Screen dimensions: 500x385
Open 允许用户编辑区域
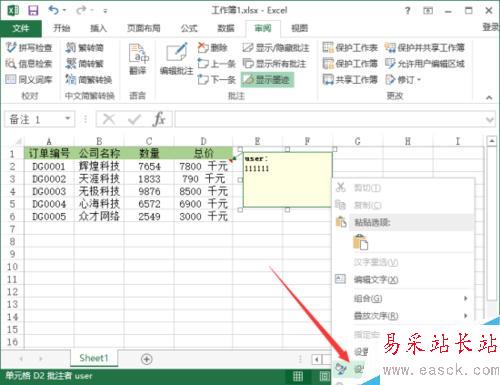coord(425,63)
